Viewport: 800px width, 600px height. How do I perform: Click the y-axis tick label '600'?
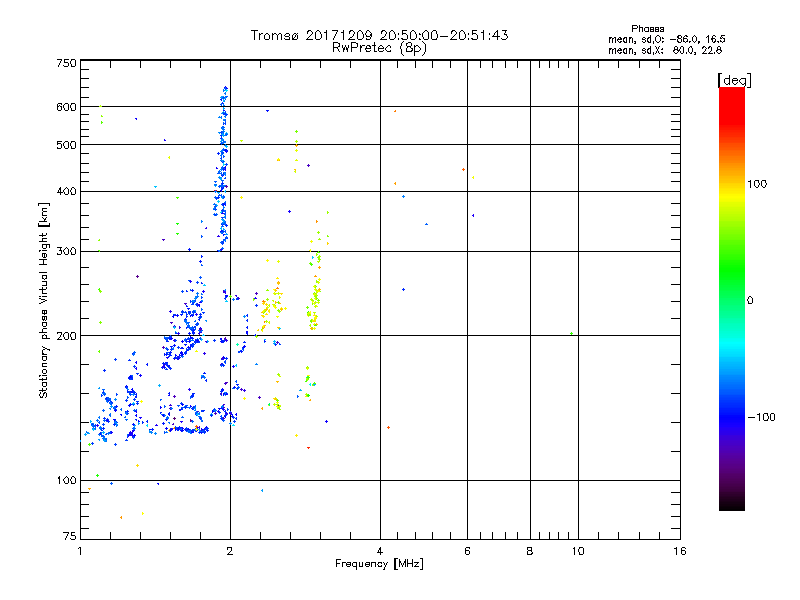tap(66, 107)
